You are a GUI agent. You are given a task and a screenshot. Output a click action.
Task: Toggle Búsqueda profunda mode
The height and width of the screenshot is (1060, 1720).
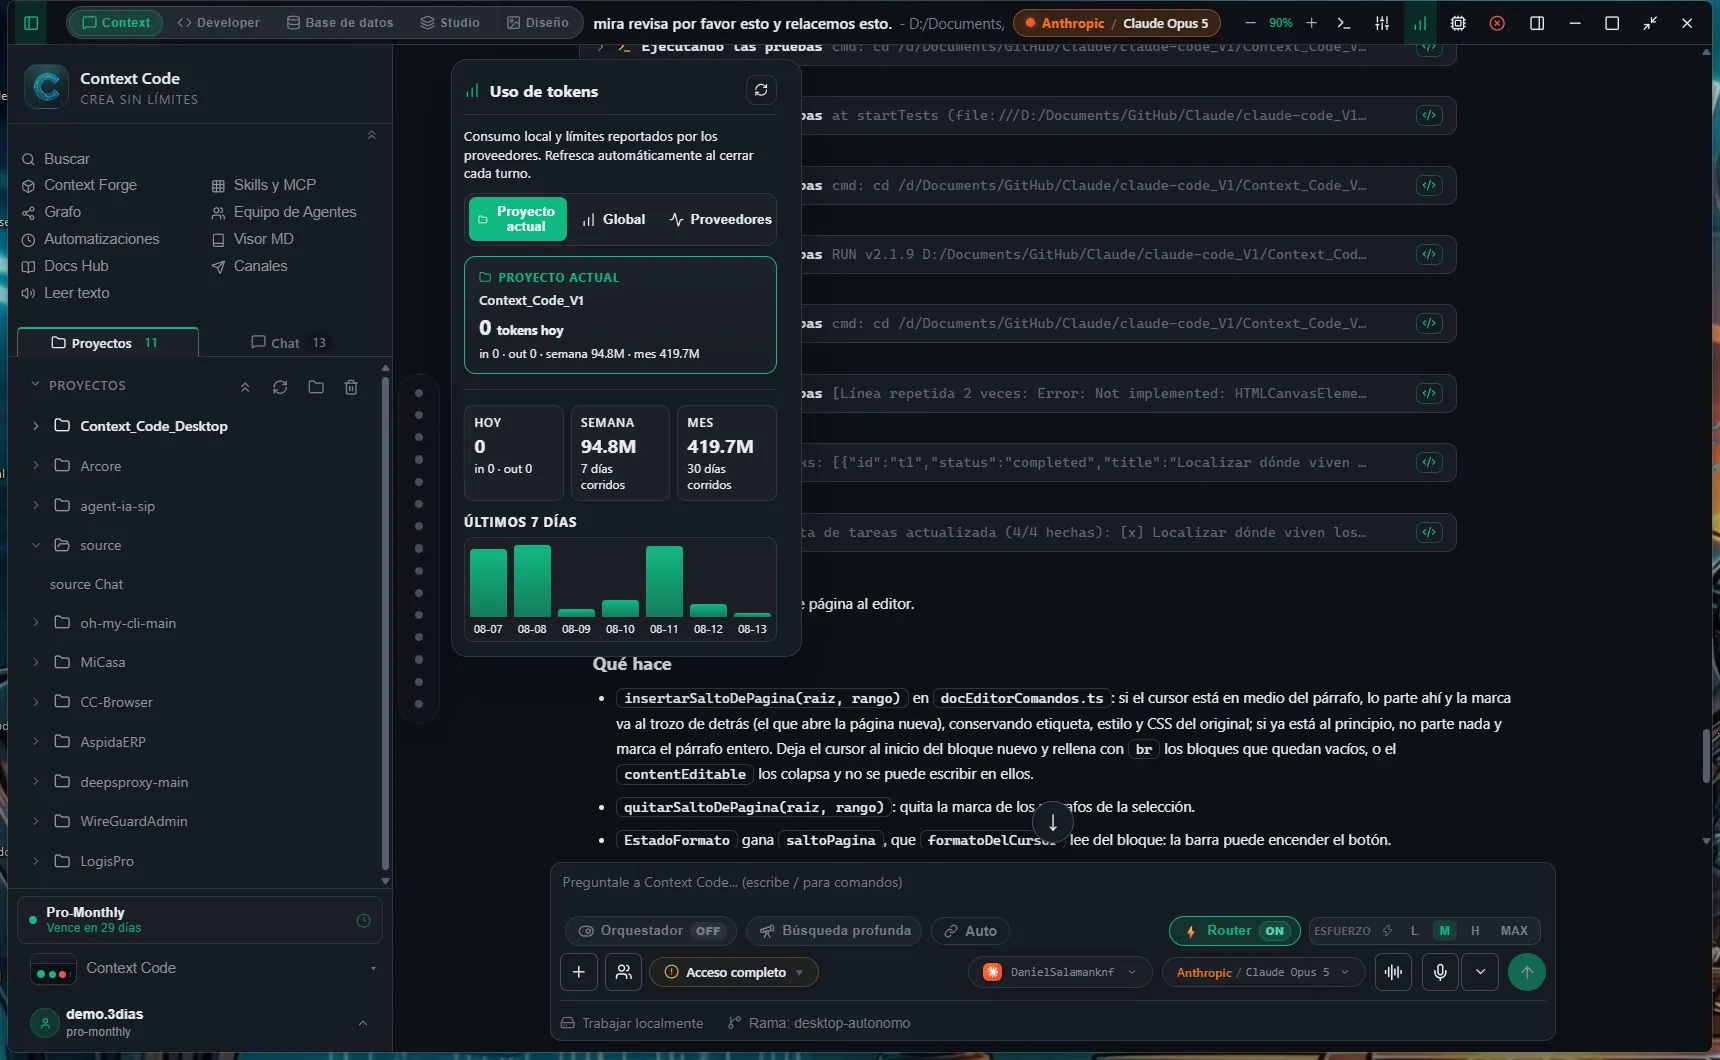(x=836, y=931)
